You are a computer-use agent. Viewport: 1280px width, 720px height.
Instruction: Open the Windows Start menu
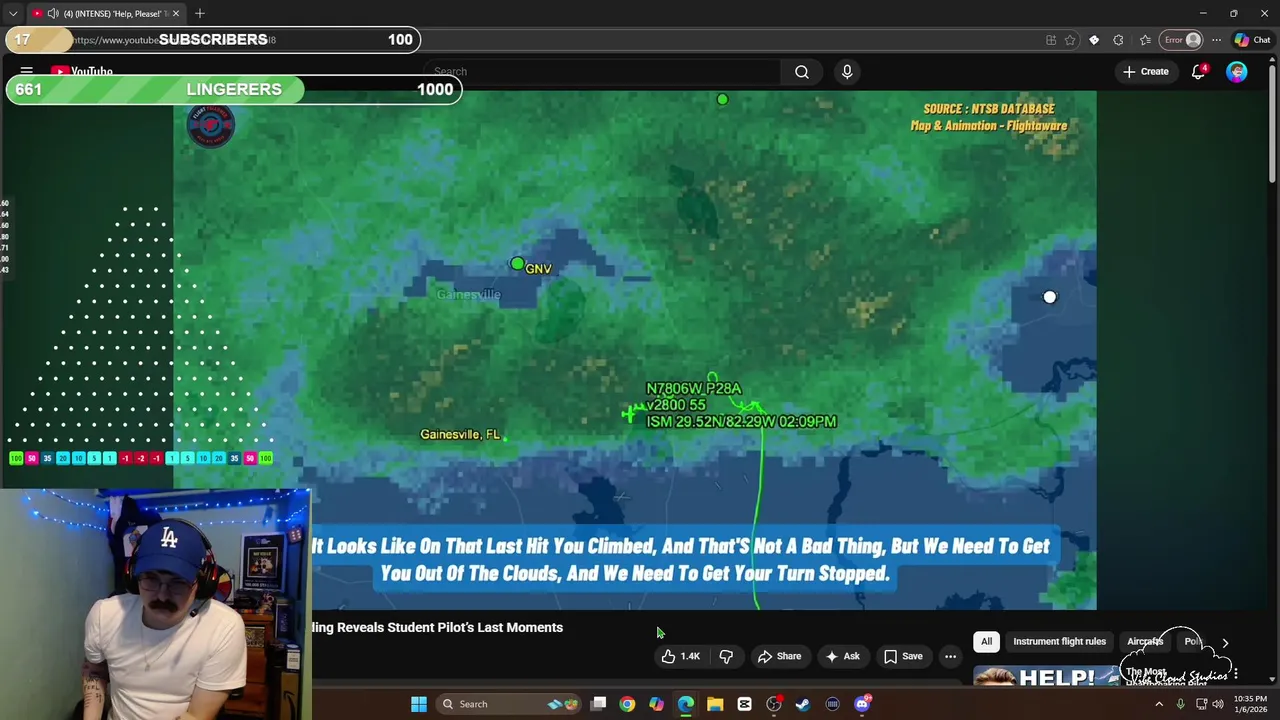click(x=419, y=704)
